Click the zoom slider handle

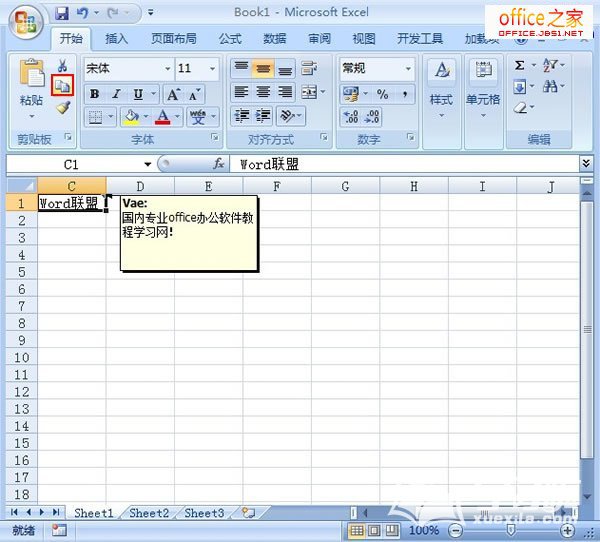click(511, 530)
